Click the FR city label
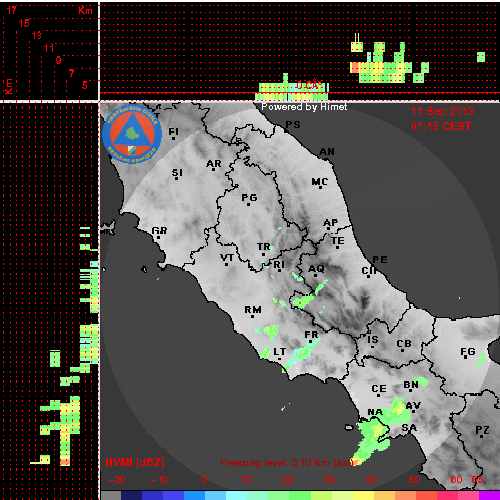 tap(311, 335)
